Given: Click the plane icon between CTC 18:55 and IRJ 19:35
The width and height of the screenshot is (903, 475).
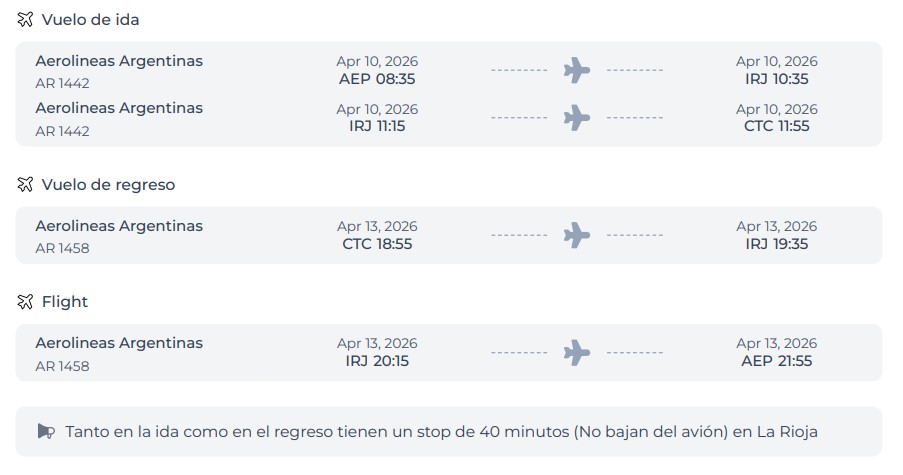Looking at the screenshot, I should click(x=577, y=235).
